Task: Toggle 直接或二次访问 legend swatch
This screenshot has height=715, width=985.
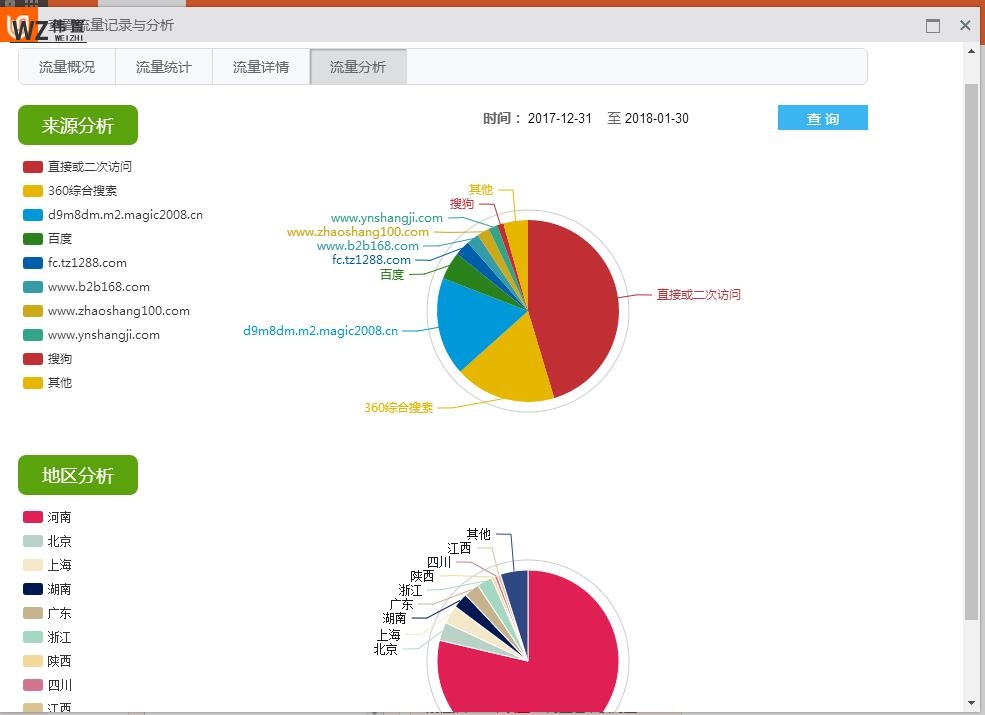Action: click(x=33, y=167)
